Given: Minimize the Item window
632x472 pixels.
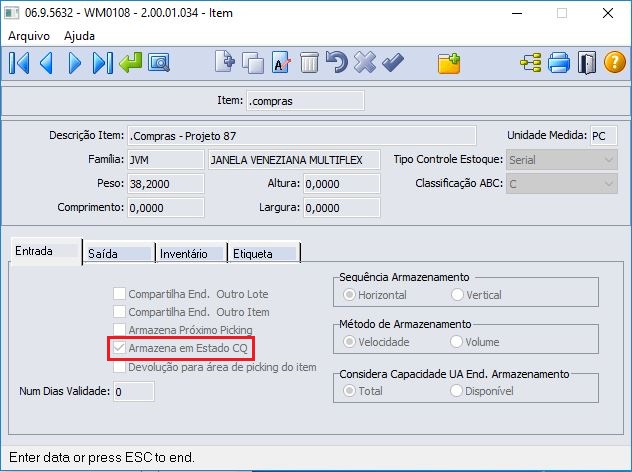Looking at the screenshot, I should [517, 13].
